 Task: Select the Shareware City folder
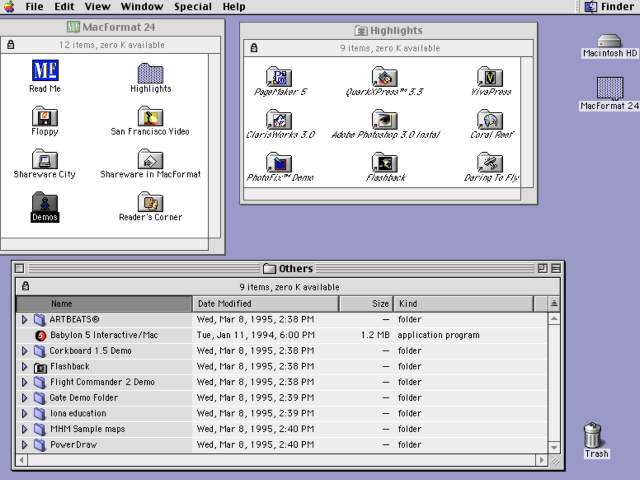pos(44,159)
